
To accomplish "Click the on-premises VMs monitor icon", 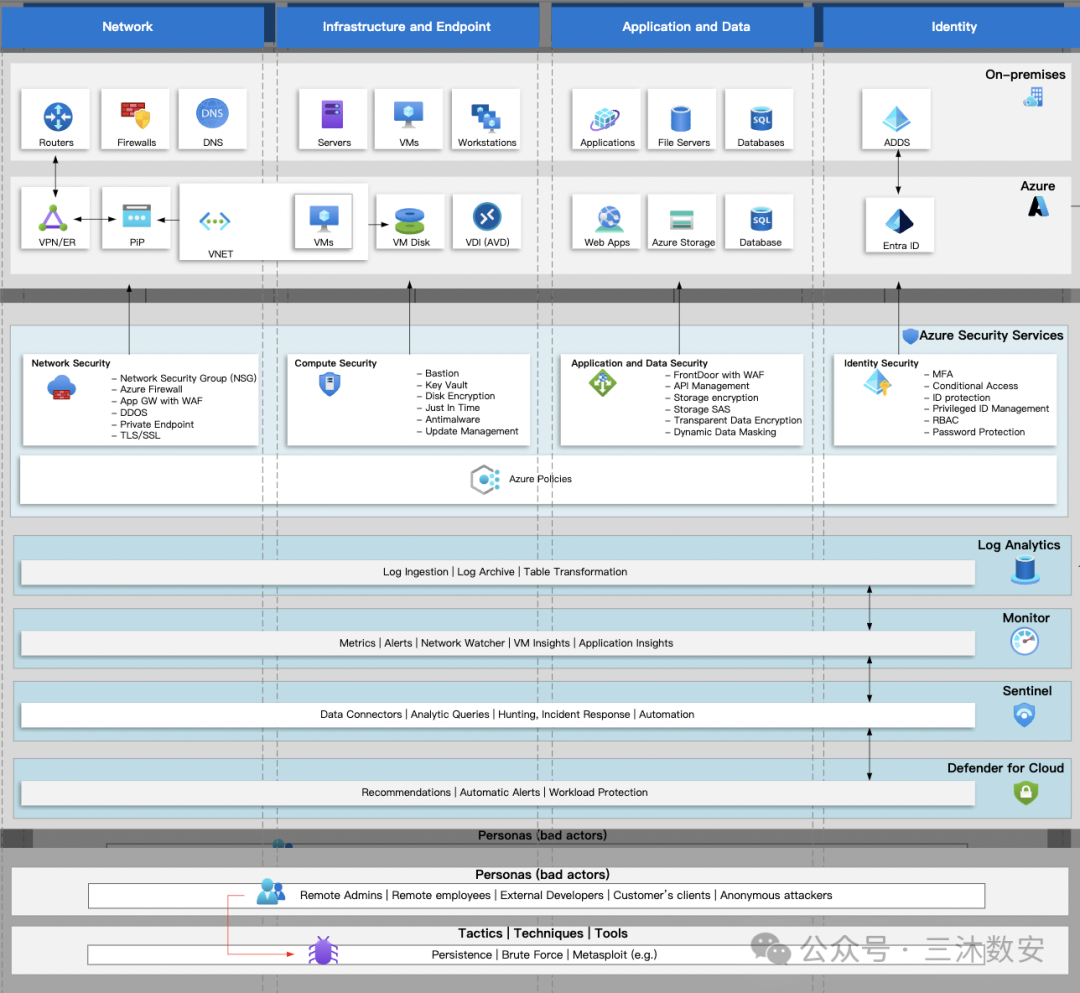I will (x=408, y=114).
